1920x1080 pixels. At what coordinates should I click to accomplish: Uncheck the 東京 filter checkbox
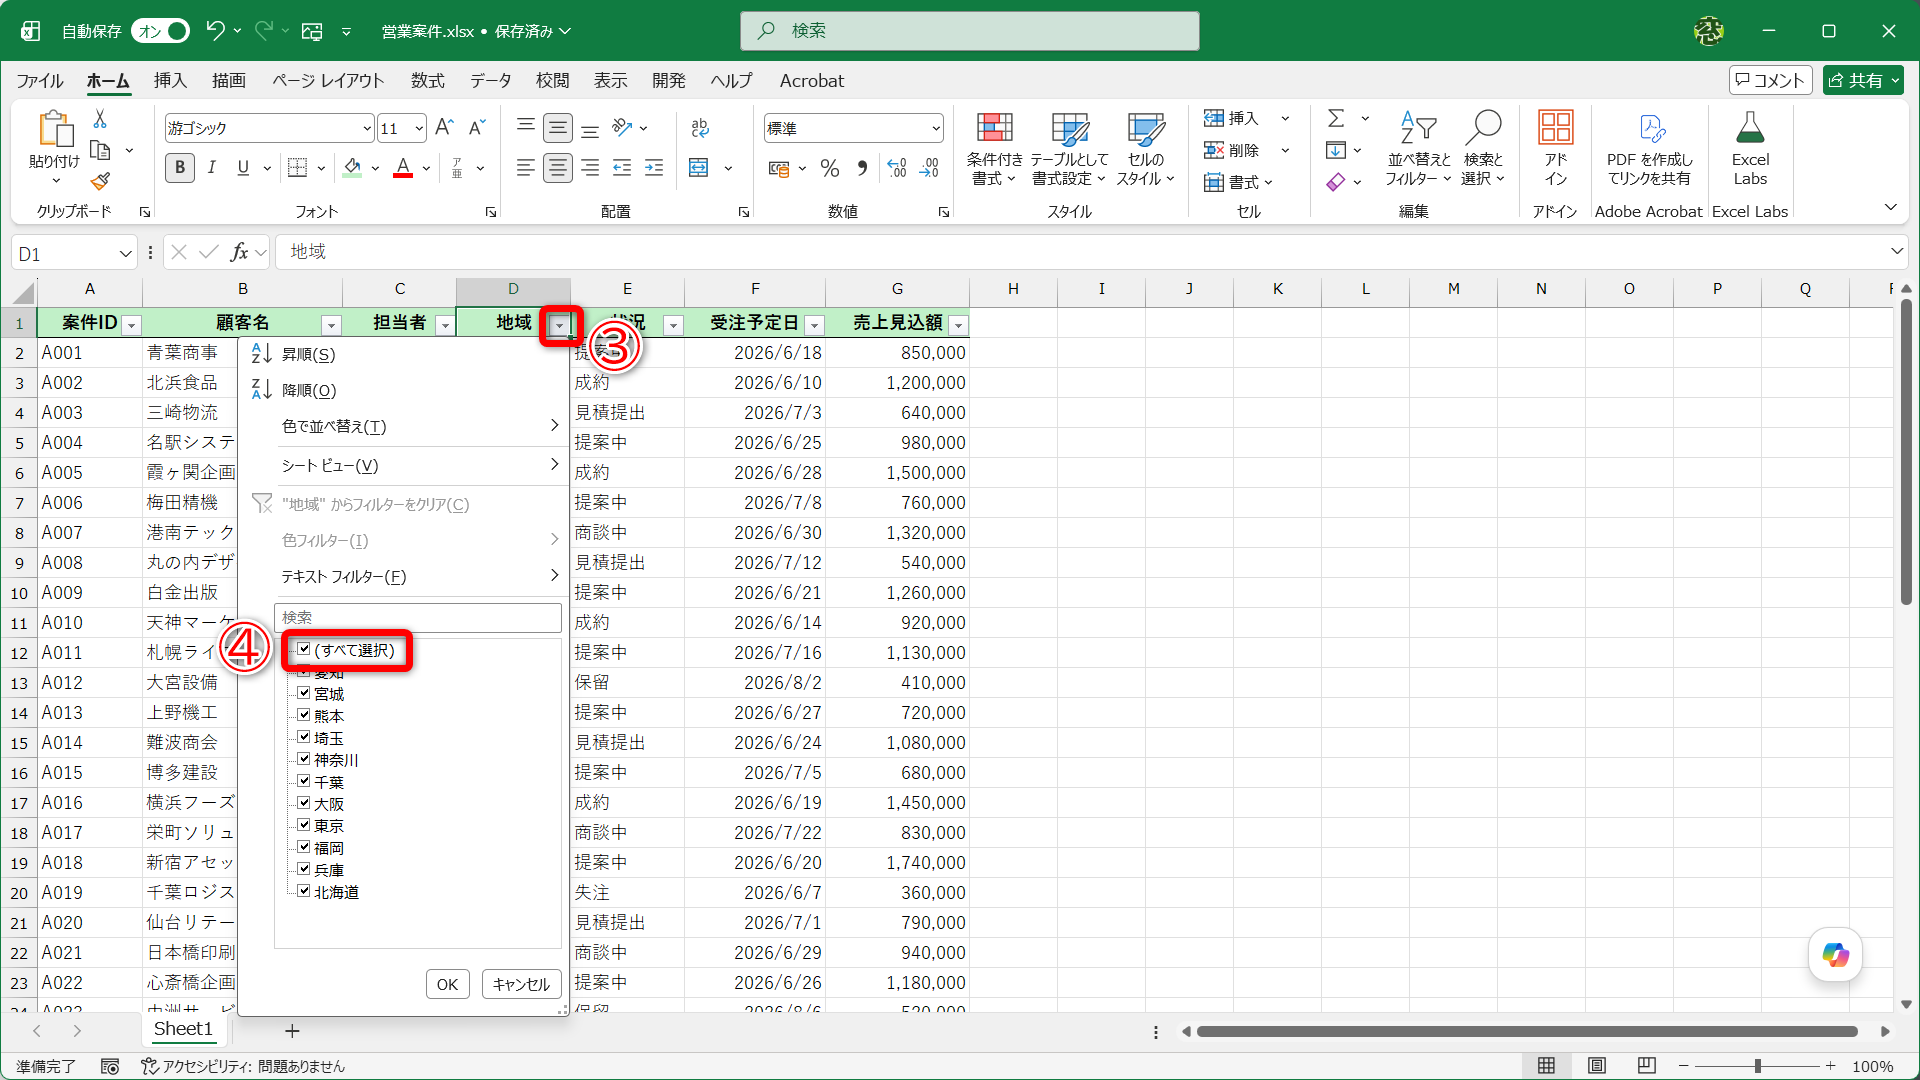(304, 825)
